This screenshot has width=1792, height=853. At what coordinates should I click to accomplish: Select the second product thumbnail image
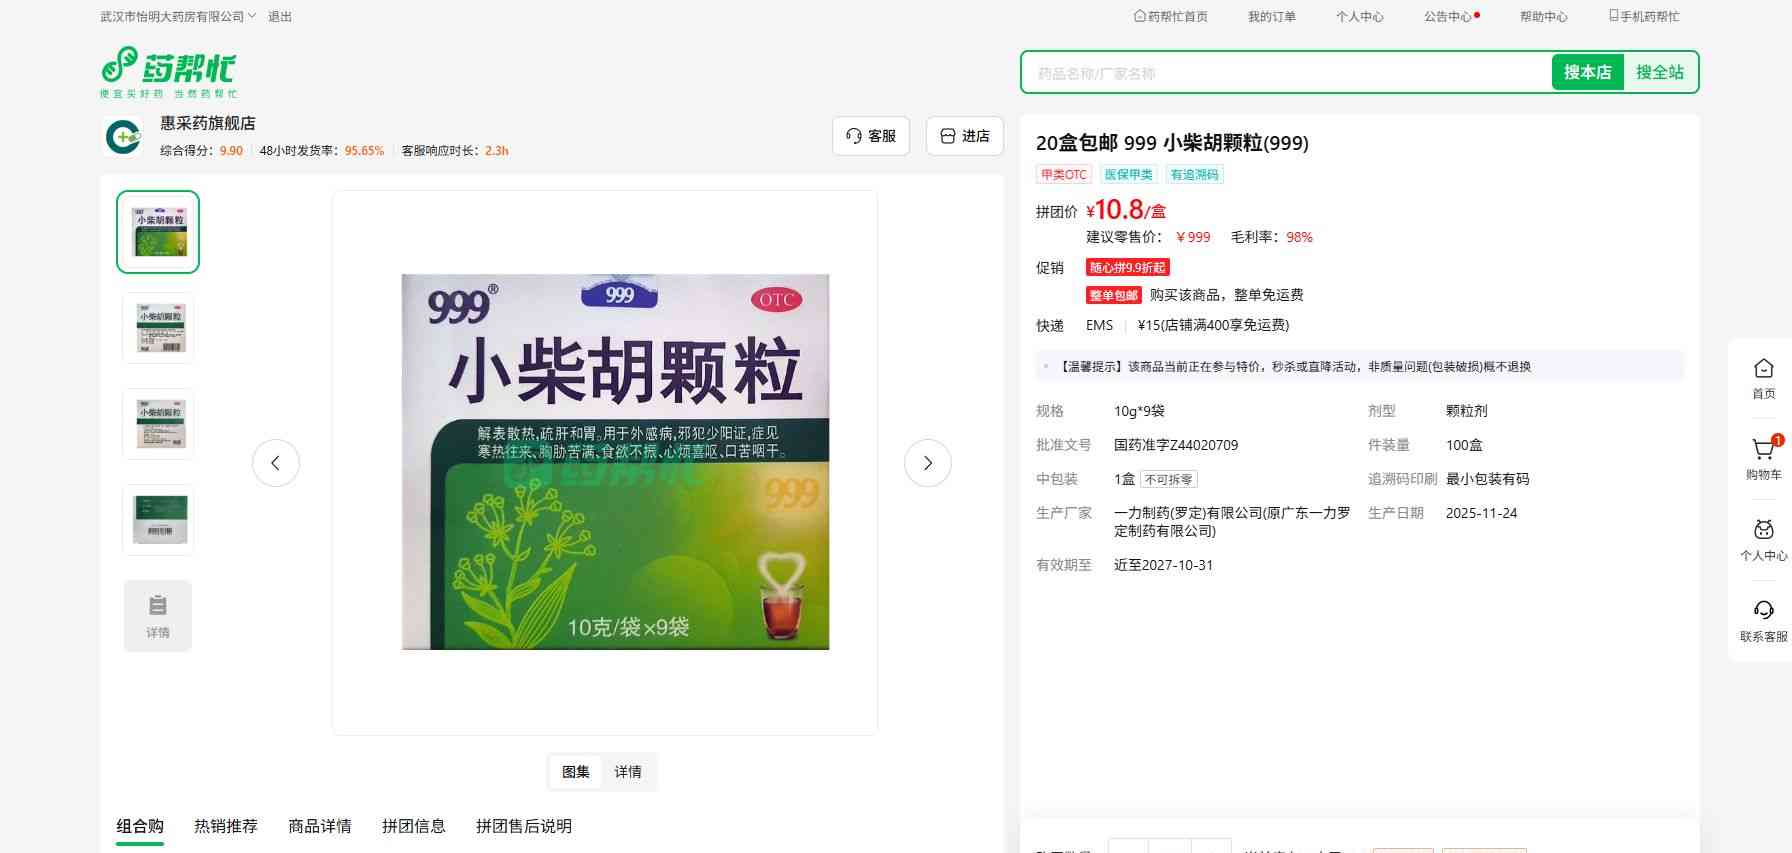(159, 328)
